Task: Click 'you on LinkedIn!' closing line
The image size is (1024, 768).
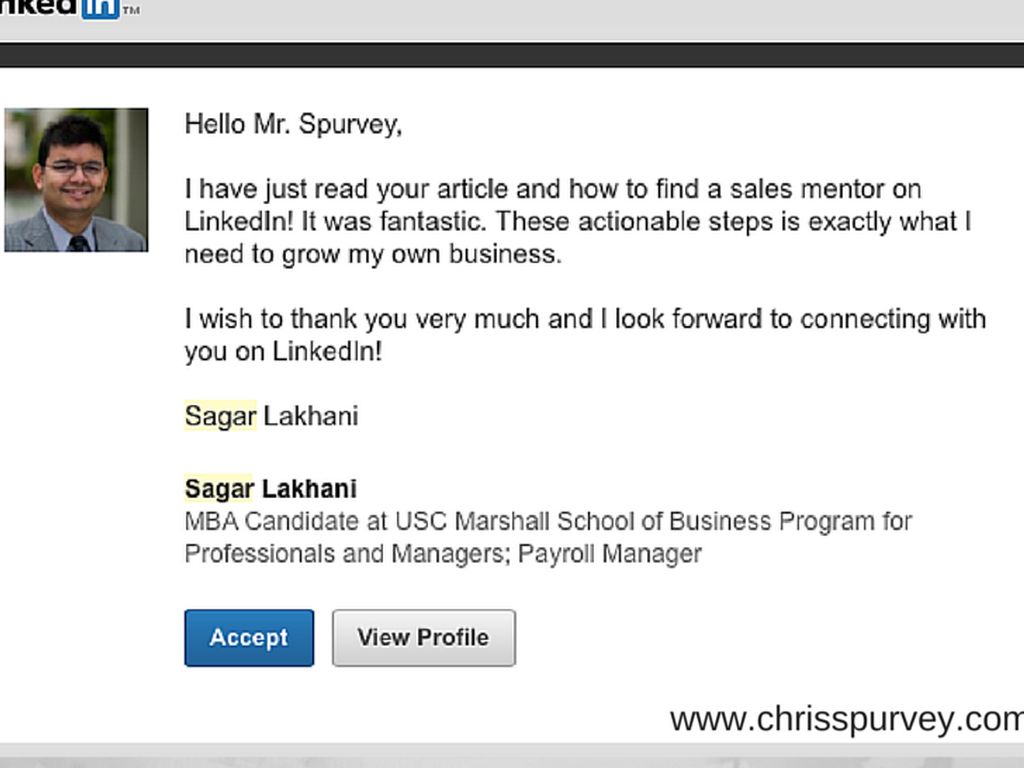Action: tap(283, 352)
